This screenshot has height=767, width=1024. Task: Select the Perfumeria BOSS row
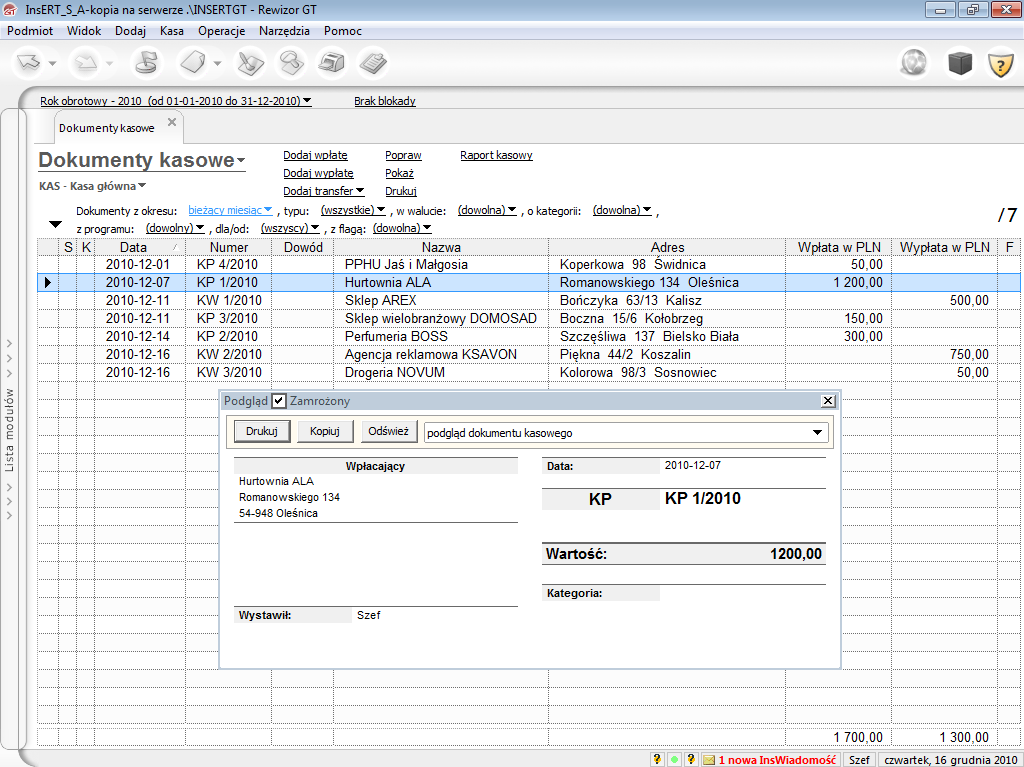coord(396,337)
